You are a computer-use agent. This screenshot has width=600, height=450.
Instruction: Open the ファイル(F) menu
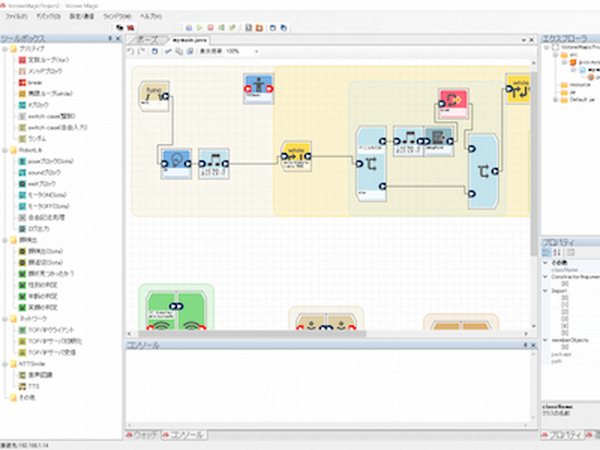[x=17, y=17]
